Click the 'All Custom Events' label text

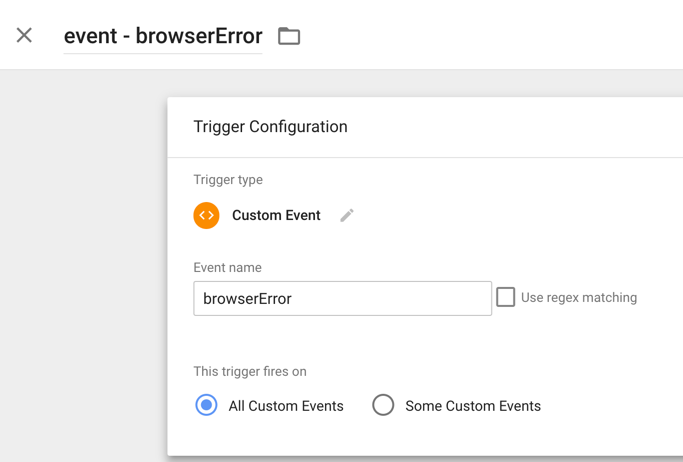pos(286,406)
